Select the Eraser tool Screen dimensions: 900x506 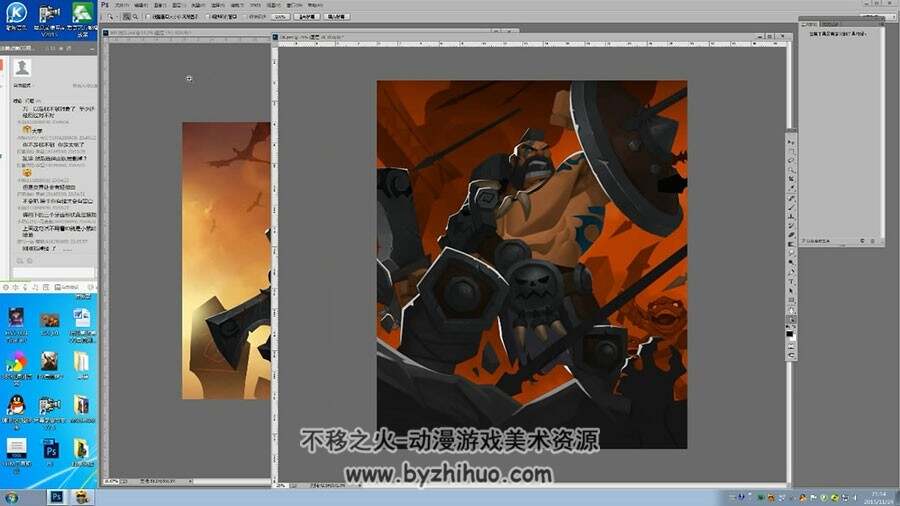point(792,235)
